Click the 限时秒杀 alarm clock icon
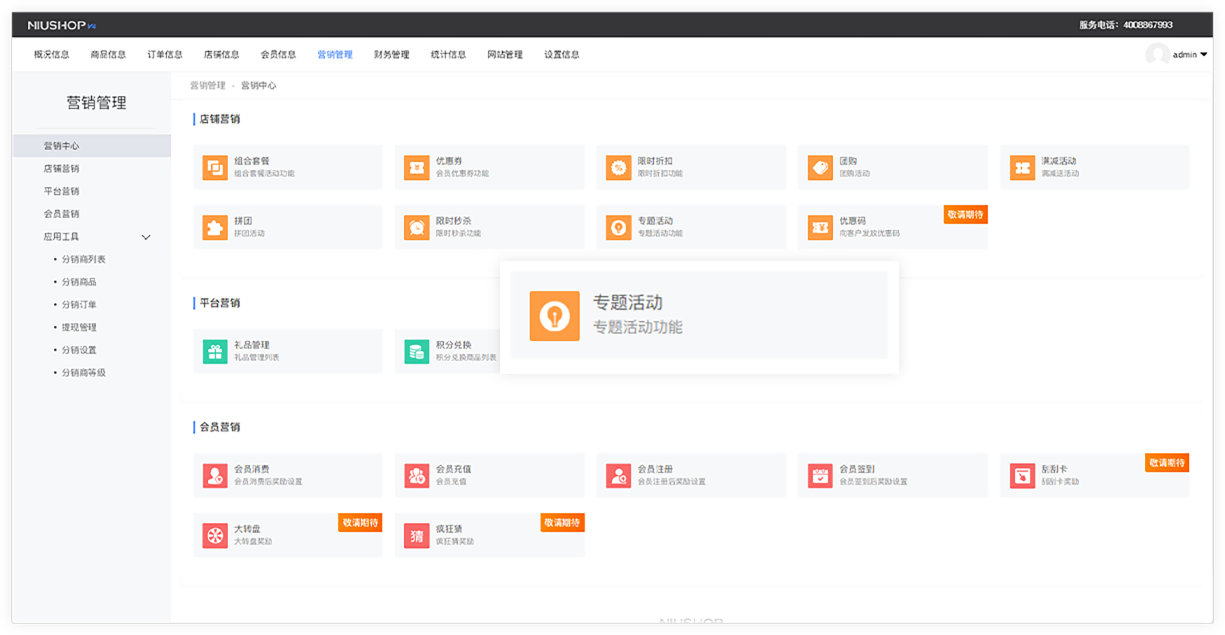 pyautogui.click(x=417, y=228)
